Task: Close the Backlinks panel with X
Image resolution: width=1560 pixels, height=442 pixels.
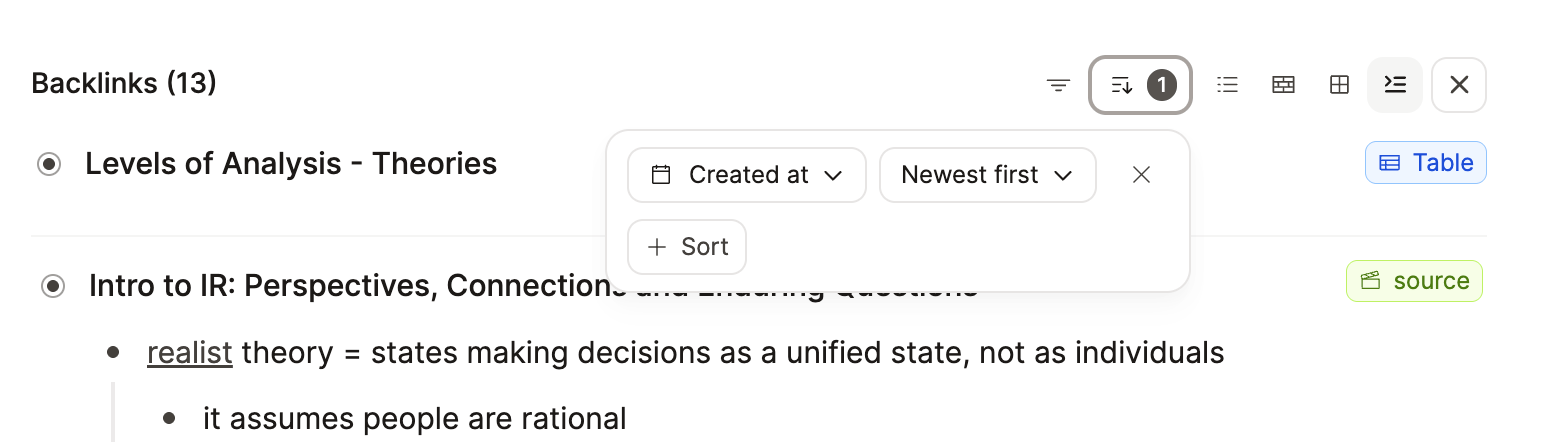Action: (x=1459, y=85)
